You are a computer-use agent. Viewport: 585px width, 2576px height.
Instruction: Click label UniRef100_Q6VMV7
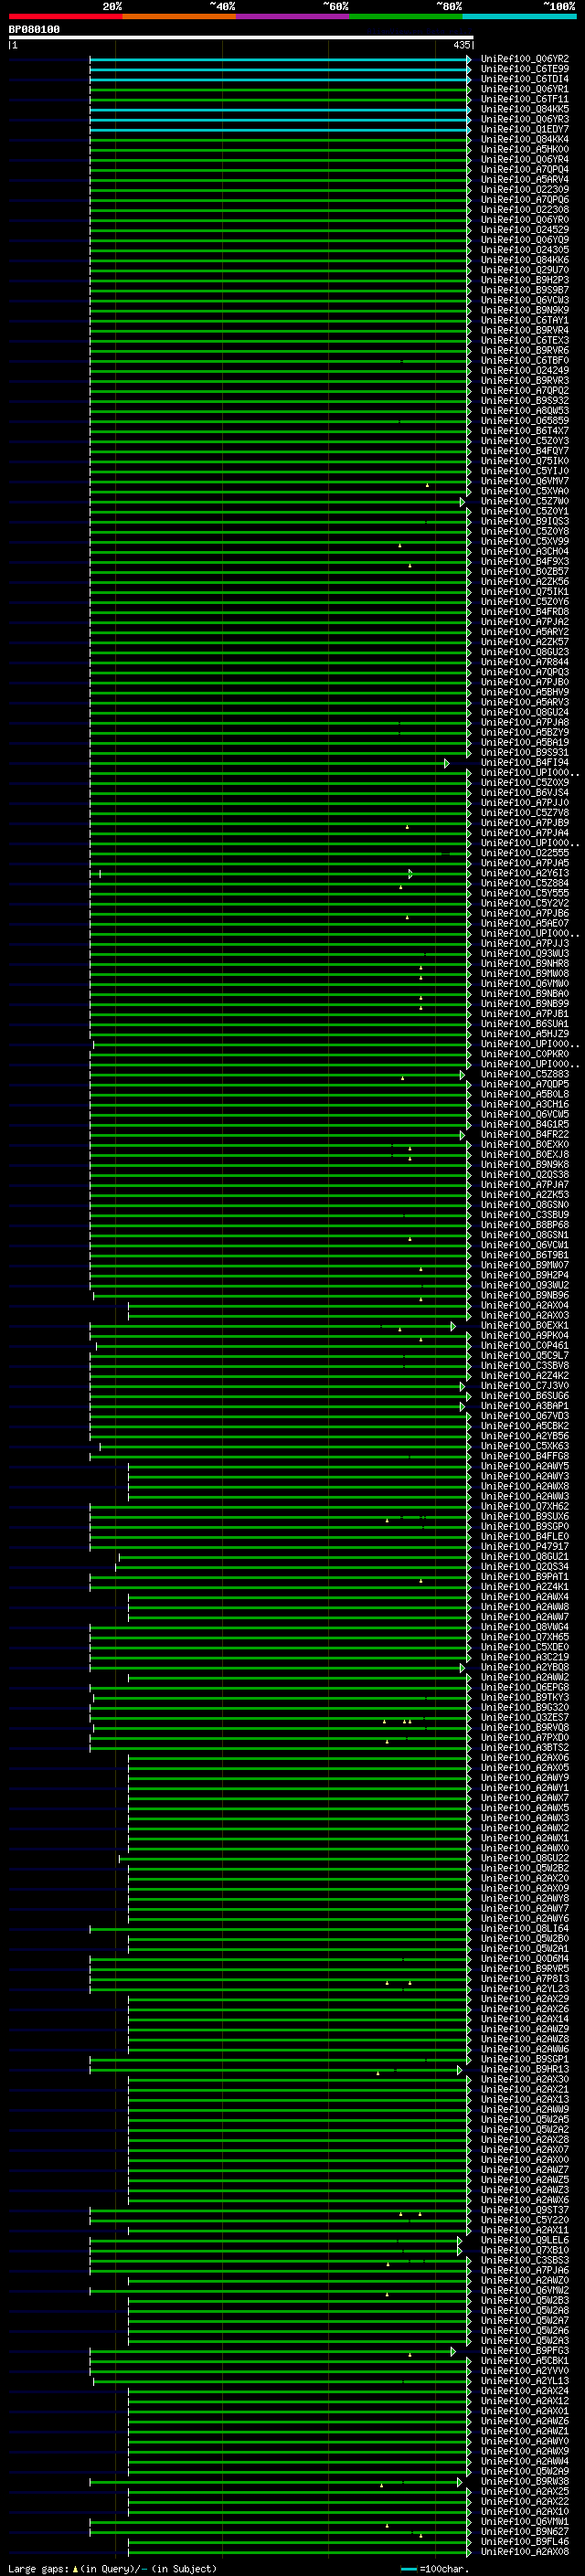click(524, 481)
